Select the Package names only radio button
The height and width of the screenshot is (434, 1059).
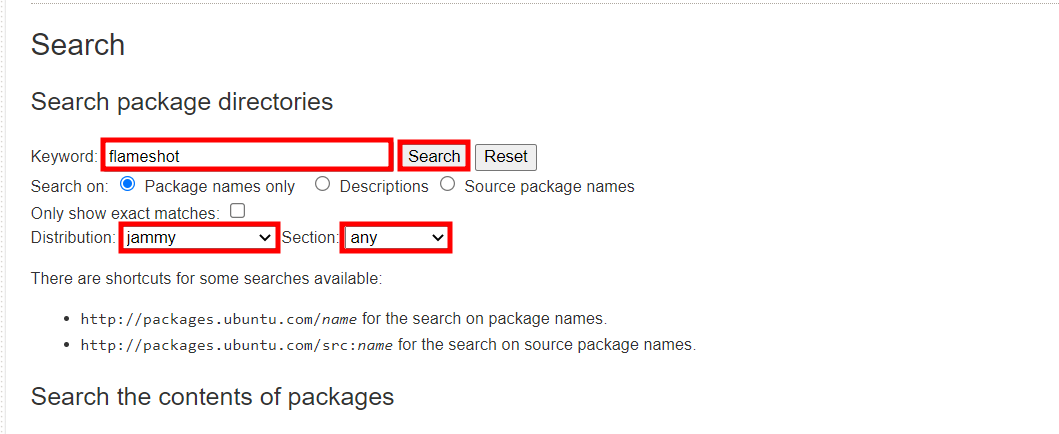[x=127, y=184]
